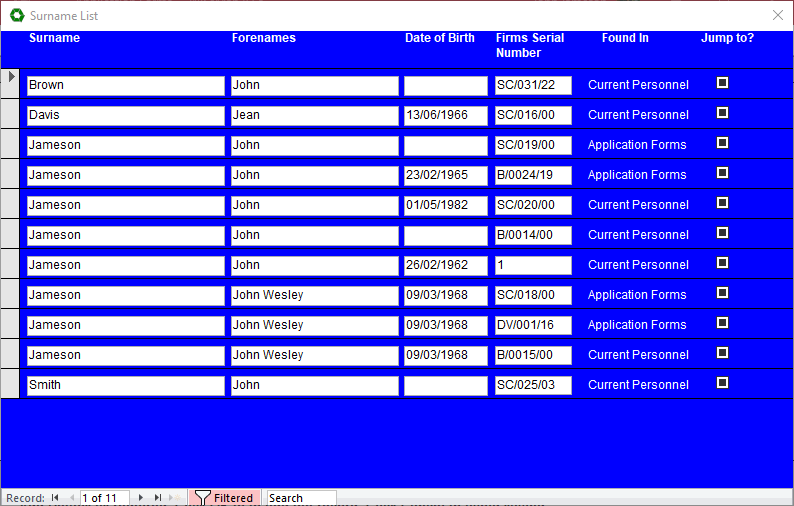Toggle the Filtered button in navigation bar

click(224, 497)
